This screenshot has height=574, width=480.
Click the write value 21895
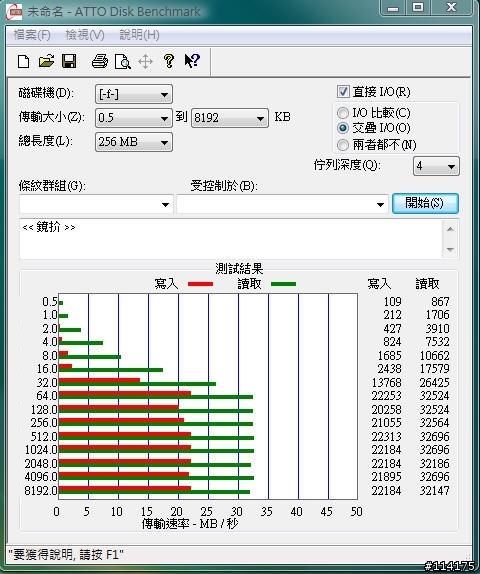tap(386, 477)
